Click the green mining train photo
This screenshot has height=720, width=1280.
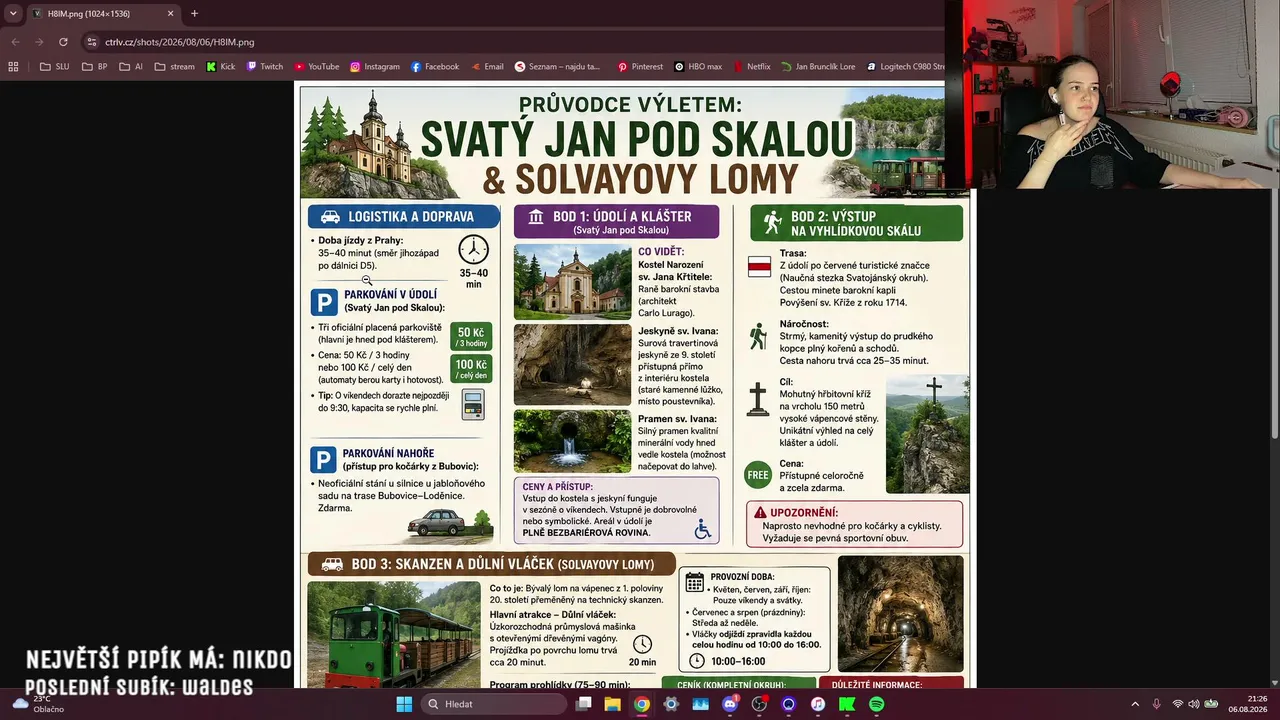[x=394, y=634]
